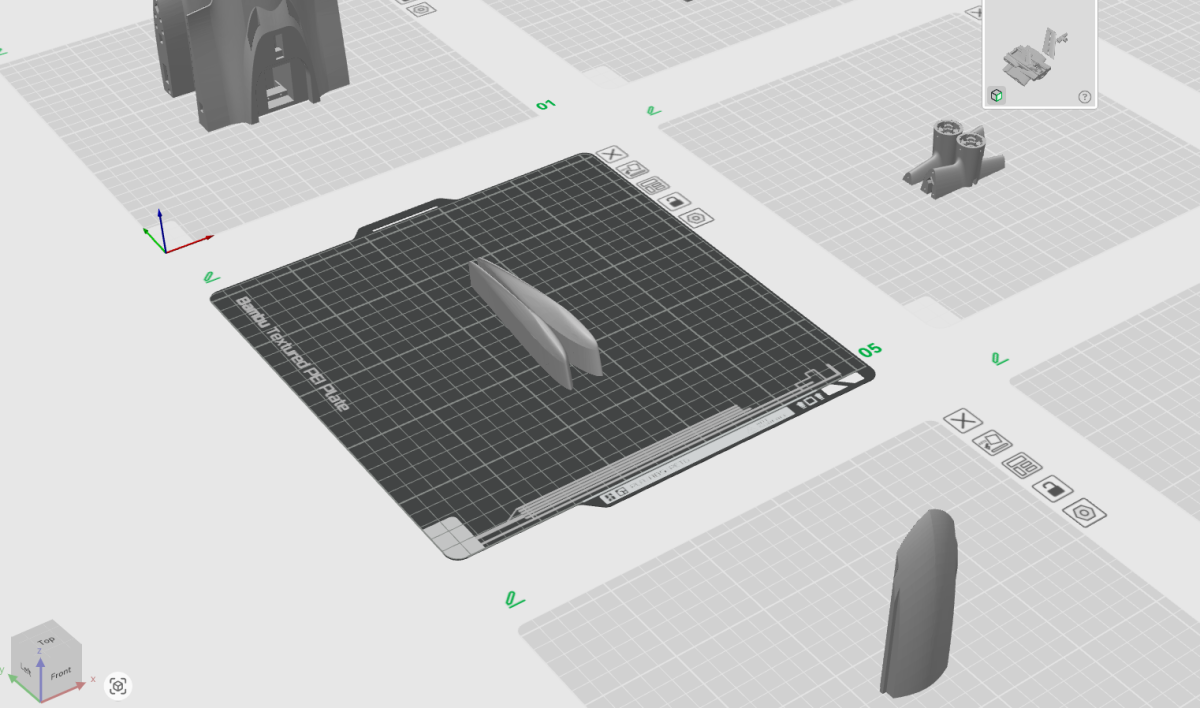Open help question mark in the thumbnail panel
This screenshot has height=708, width=1200.
click(x=1084, y=97)
